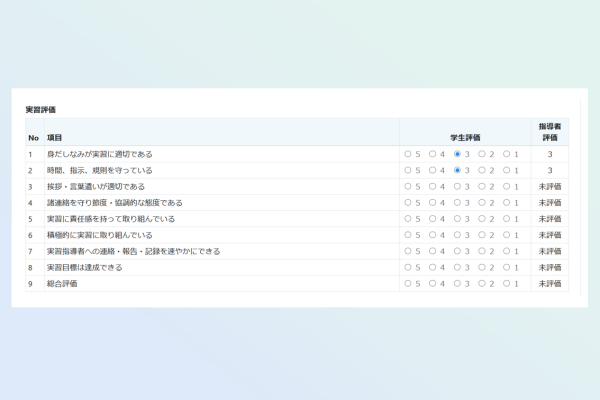This screenshot has height=400, width=600.
Task: Select rating 2 for 積極的に実習に取り組んでいる
Action: click(x=481, y=235)
